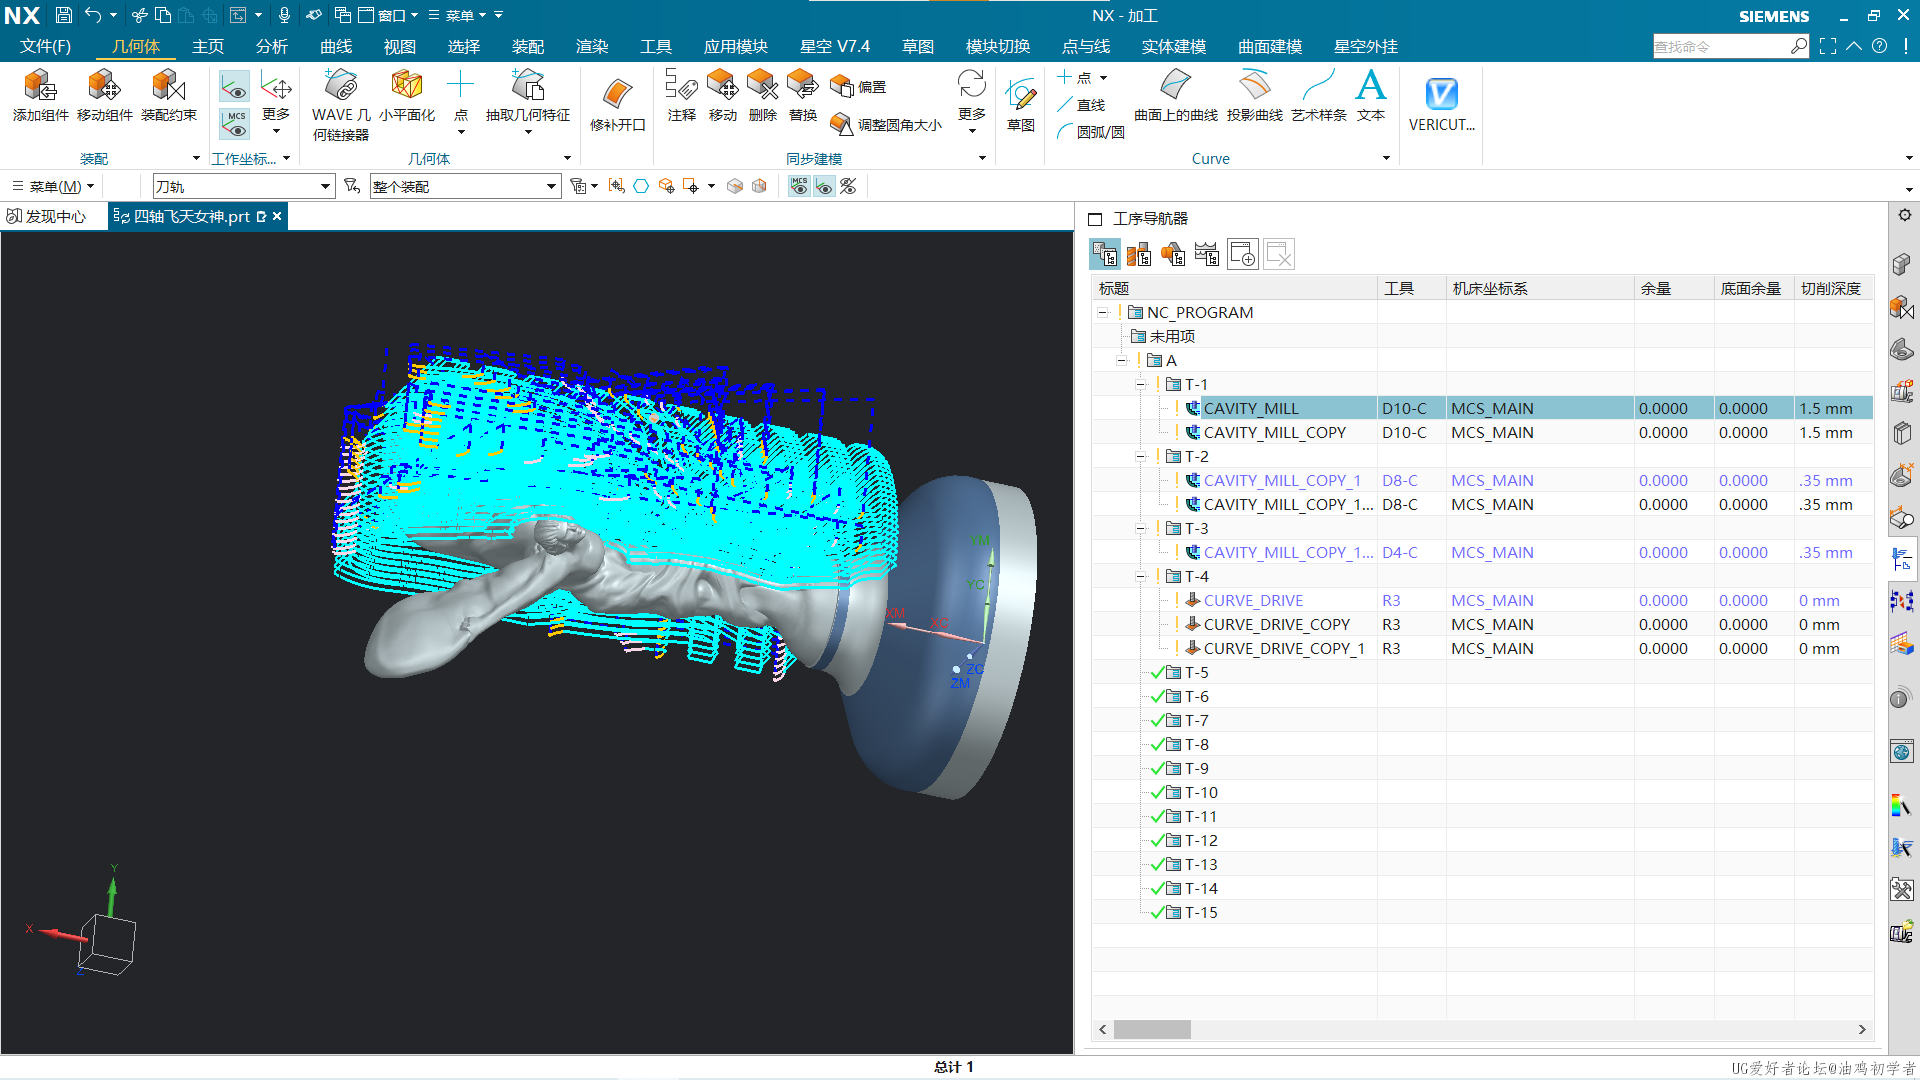
Task: Click the 切削深度 column header
Action: click(1832, 288)
